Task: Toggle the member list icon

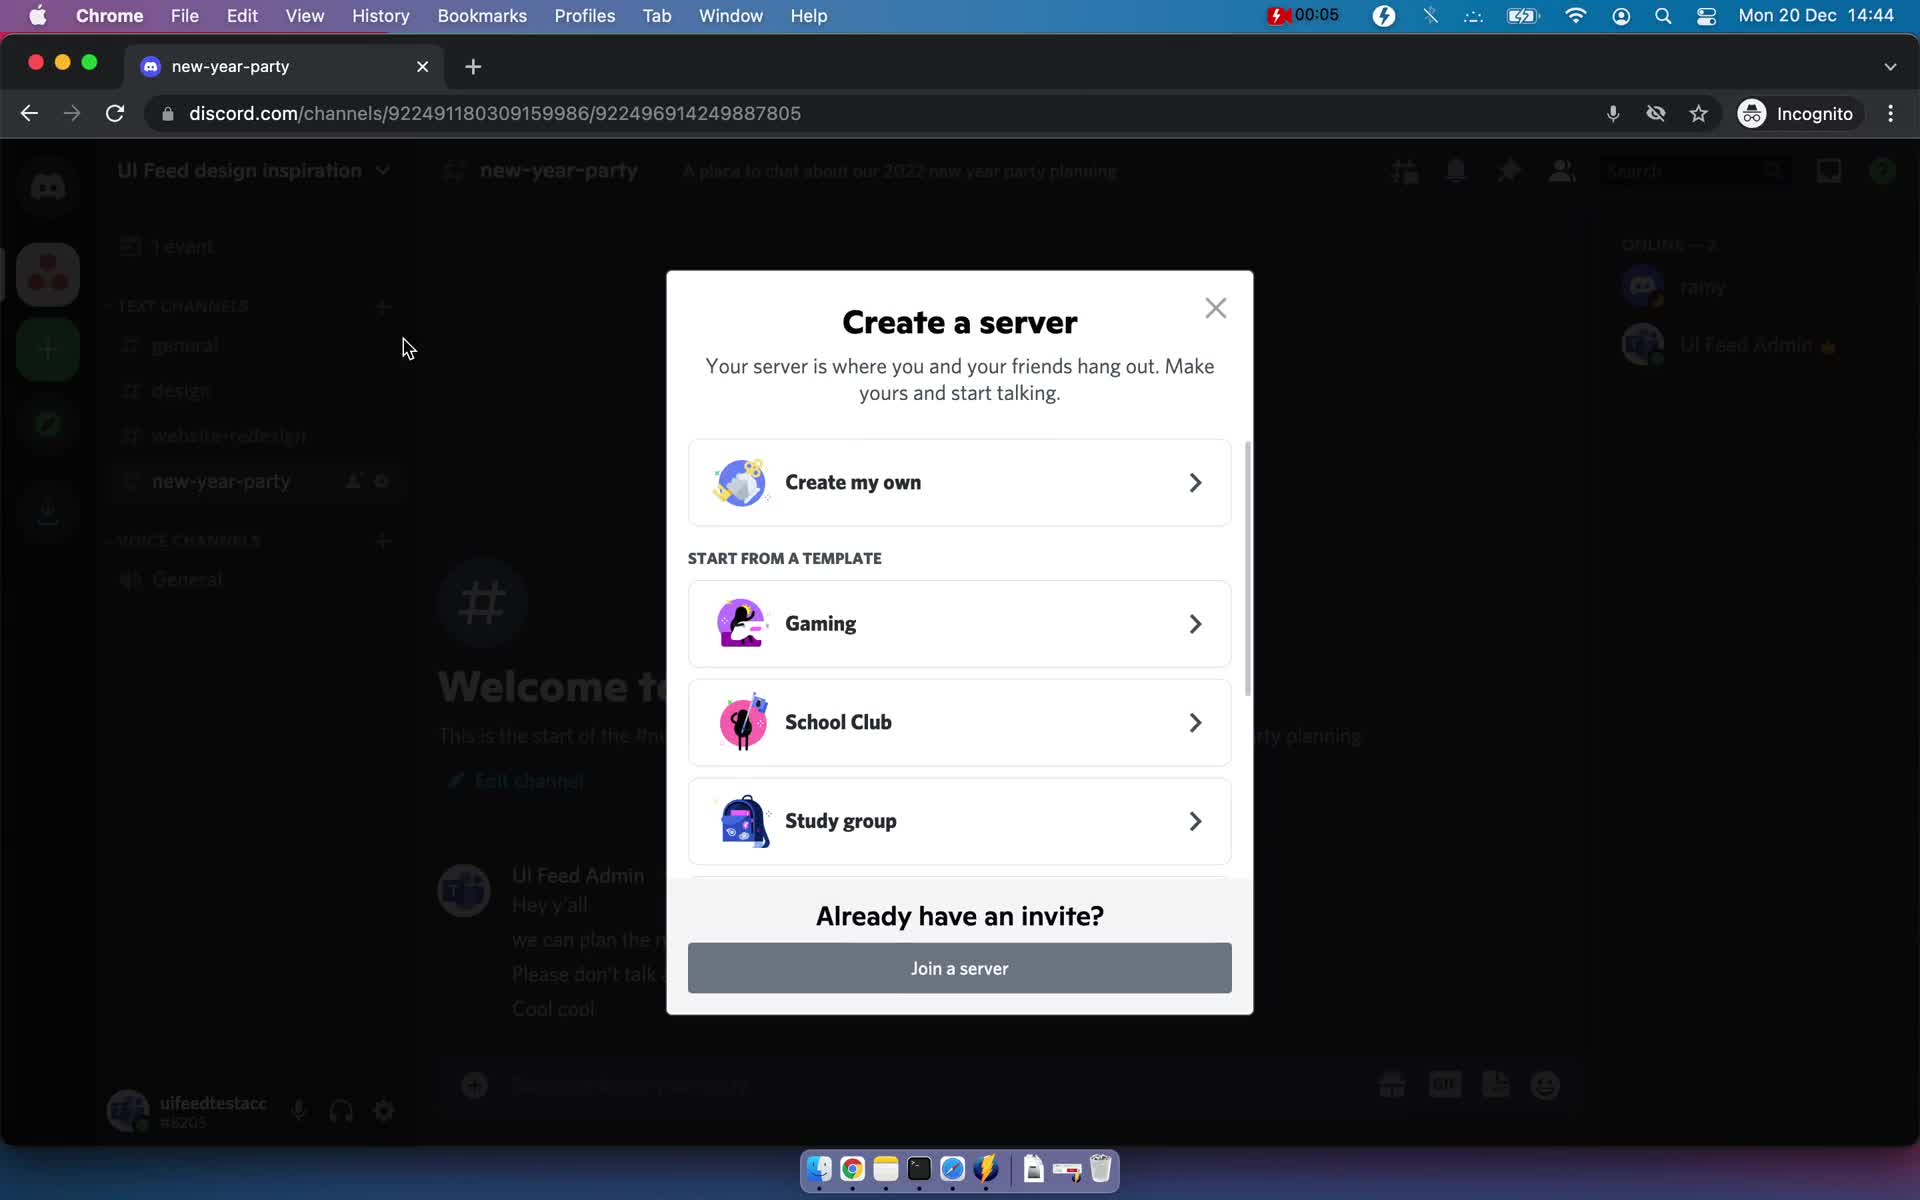Action: pos(1562,171)
